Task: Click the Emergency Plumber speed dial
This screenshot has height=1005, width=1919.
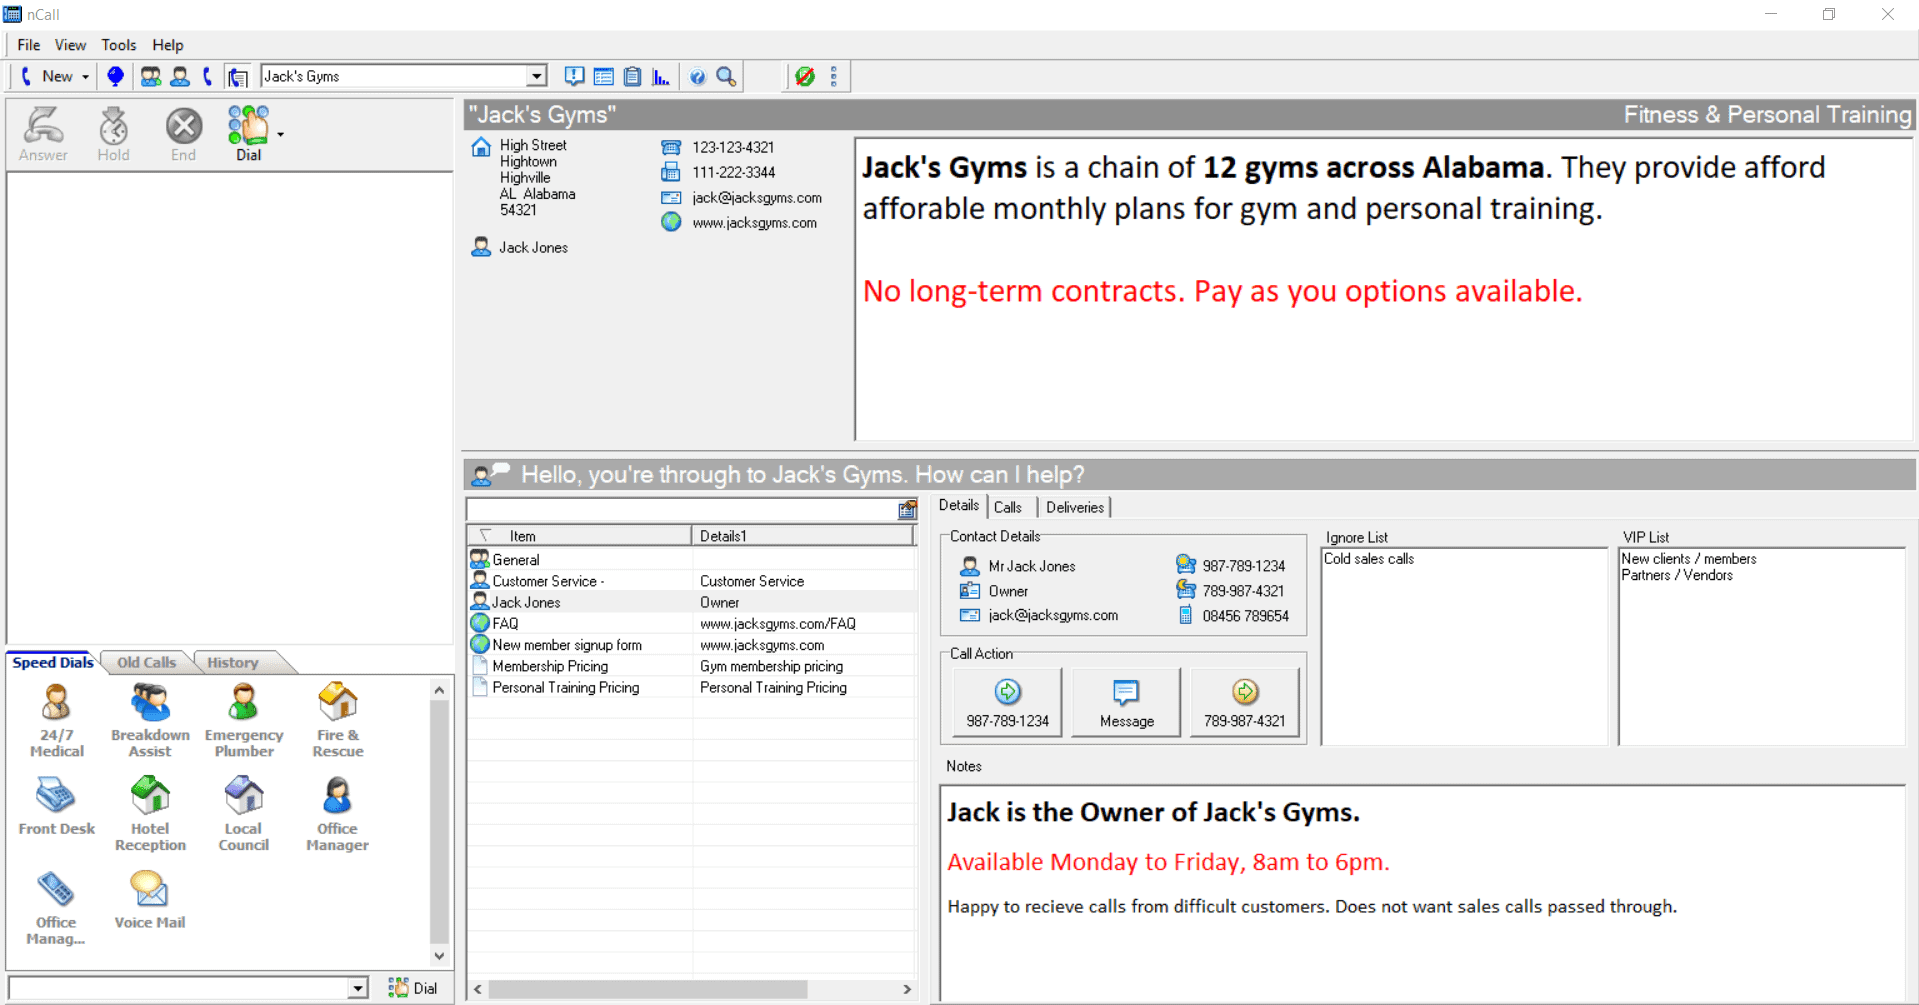Action: tap(244, 720)
